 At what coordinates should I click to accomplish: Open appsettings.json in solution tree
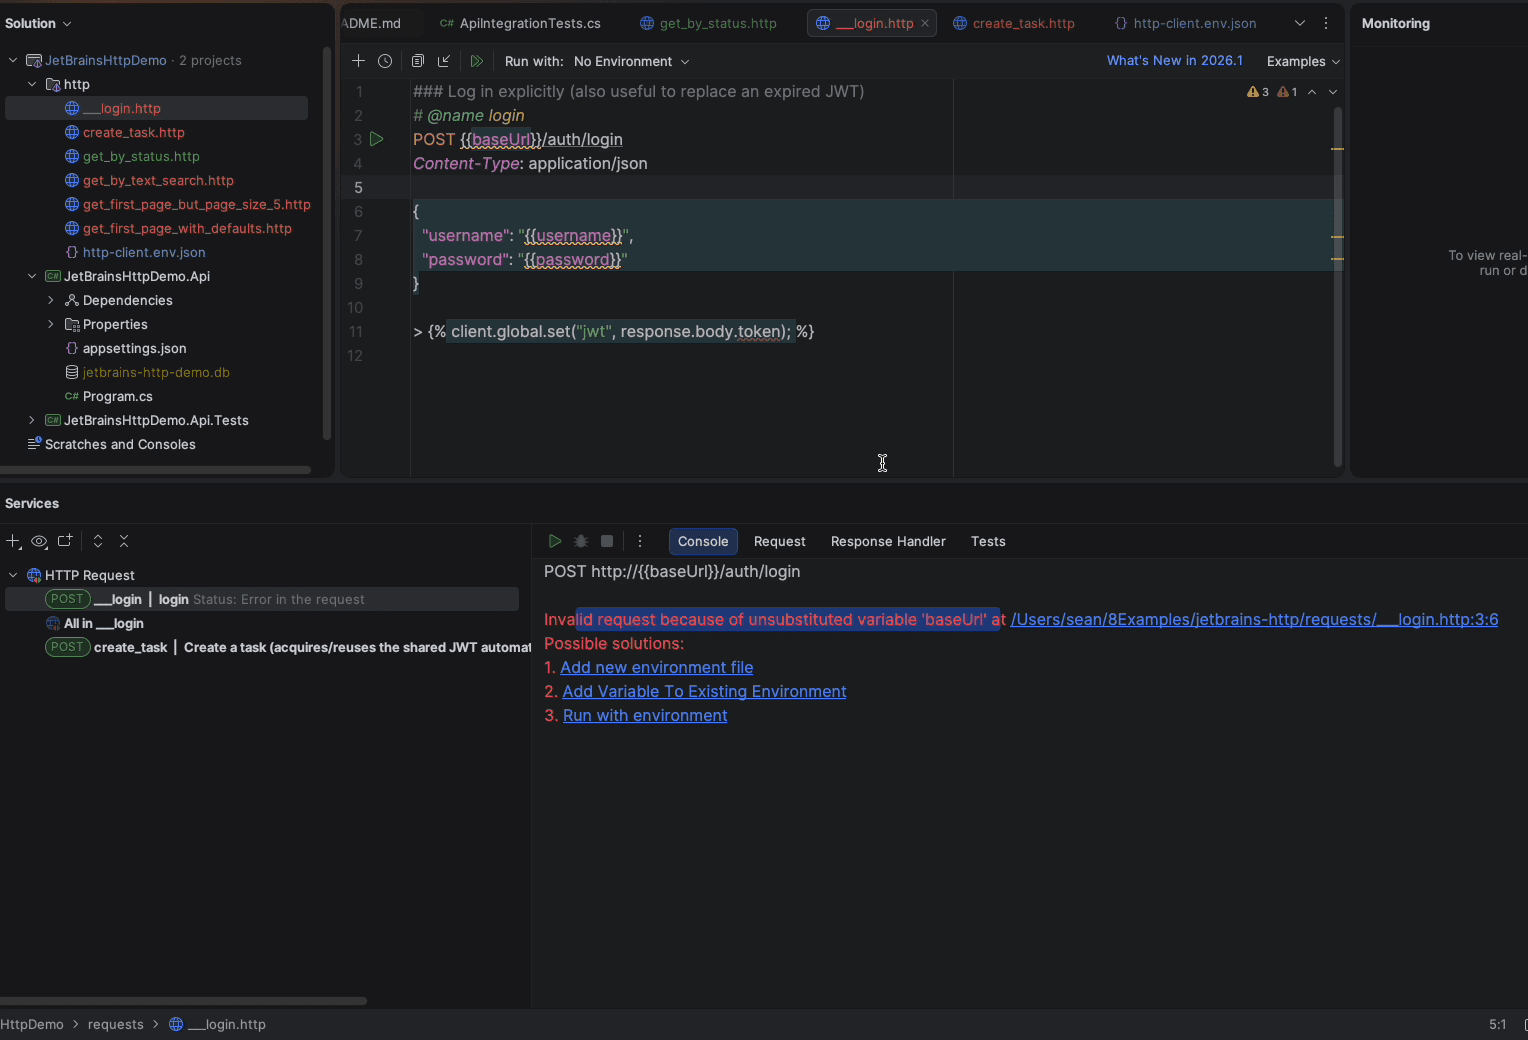[134, 348]
